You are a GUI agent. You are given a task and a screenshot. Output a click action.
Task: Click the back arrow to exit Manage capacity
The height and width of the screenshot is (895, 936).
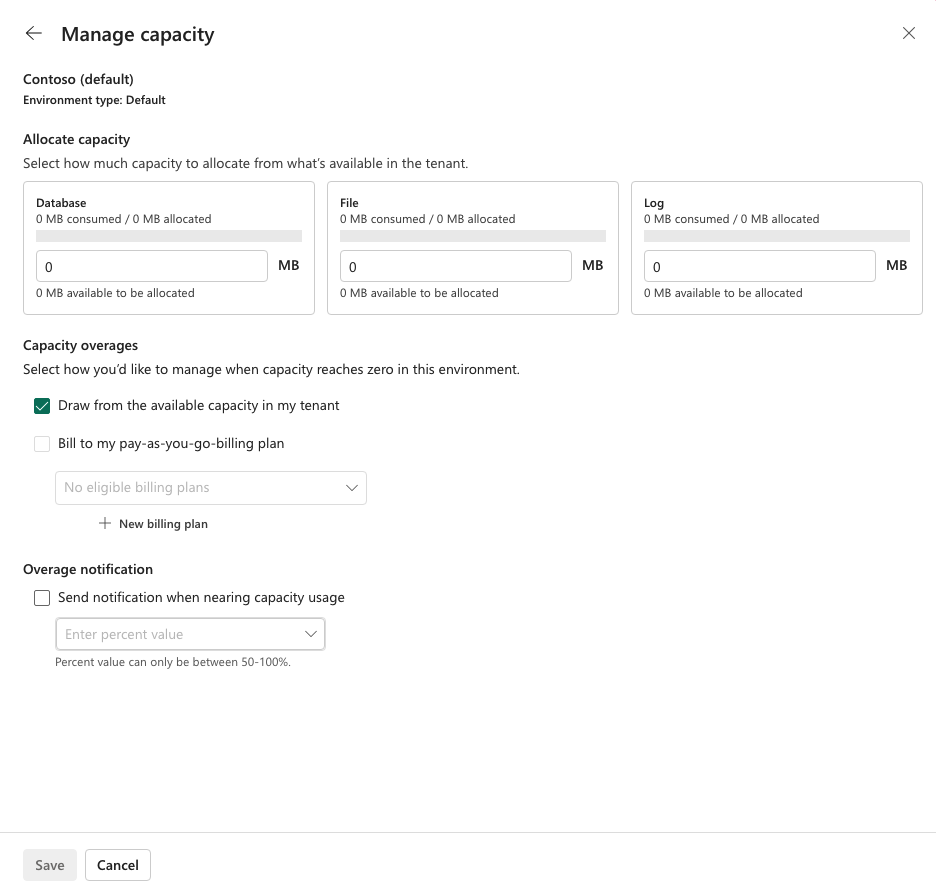(x=33, y=33)
